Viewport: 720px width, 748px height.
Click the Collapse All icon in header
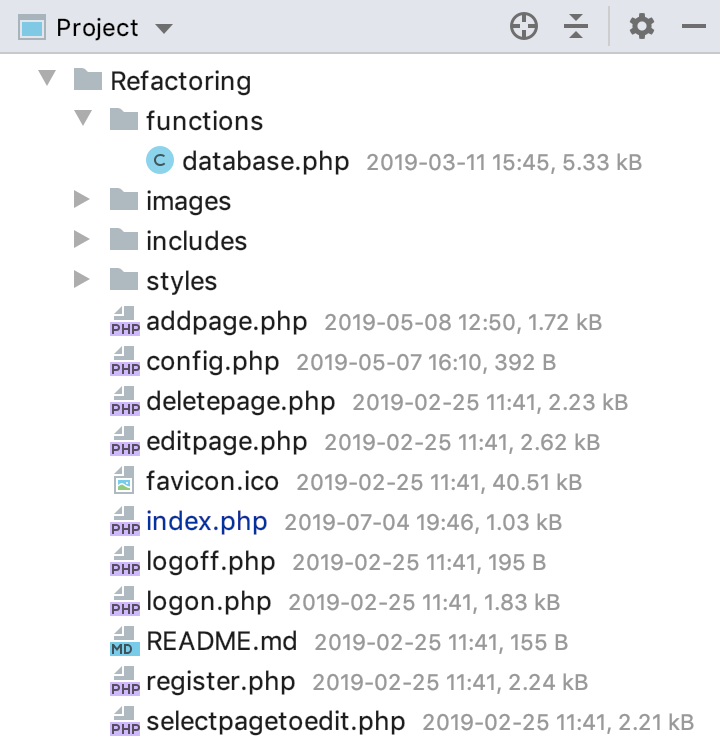click(x=575, y=26)
